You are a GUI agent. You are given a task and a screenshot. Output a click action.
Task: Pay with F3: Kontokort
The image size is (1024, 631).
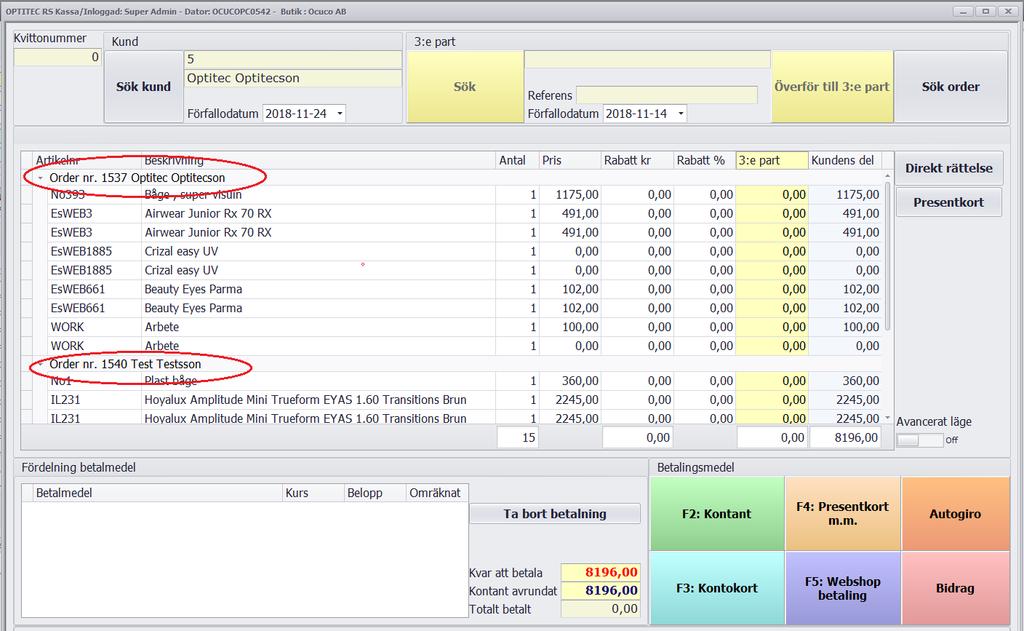(716, 588)
